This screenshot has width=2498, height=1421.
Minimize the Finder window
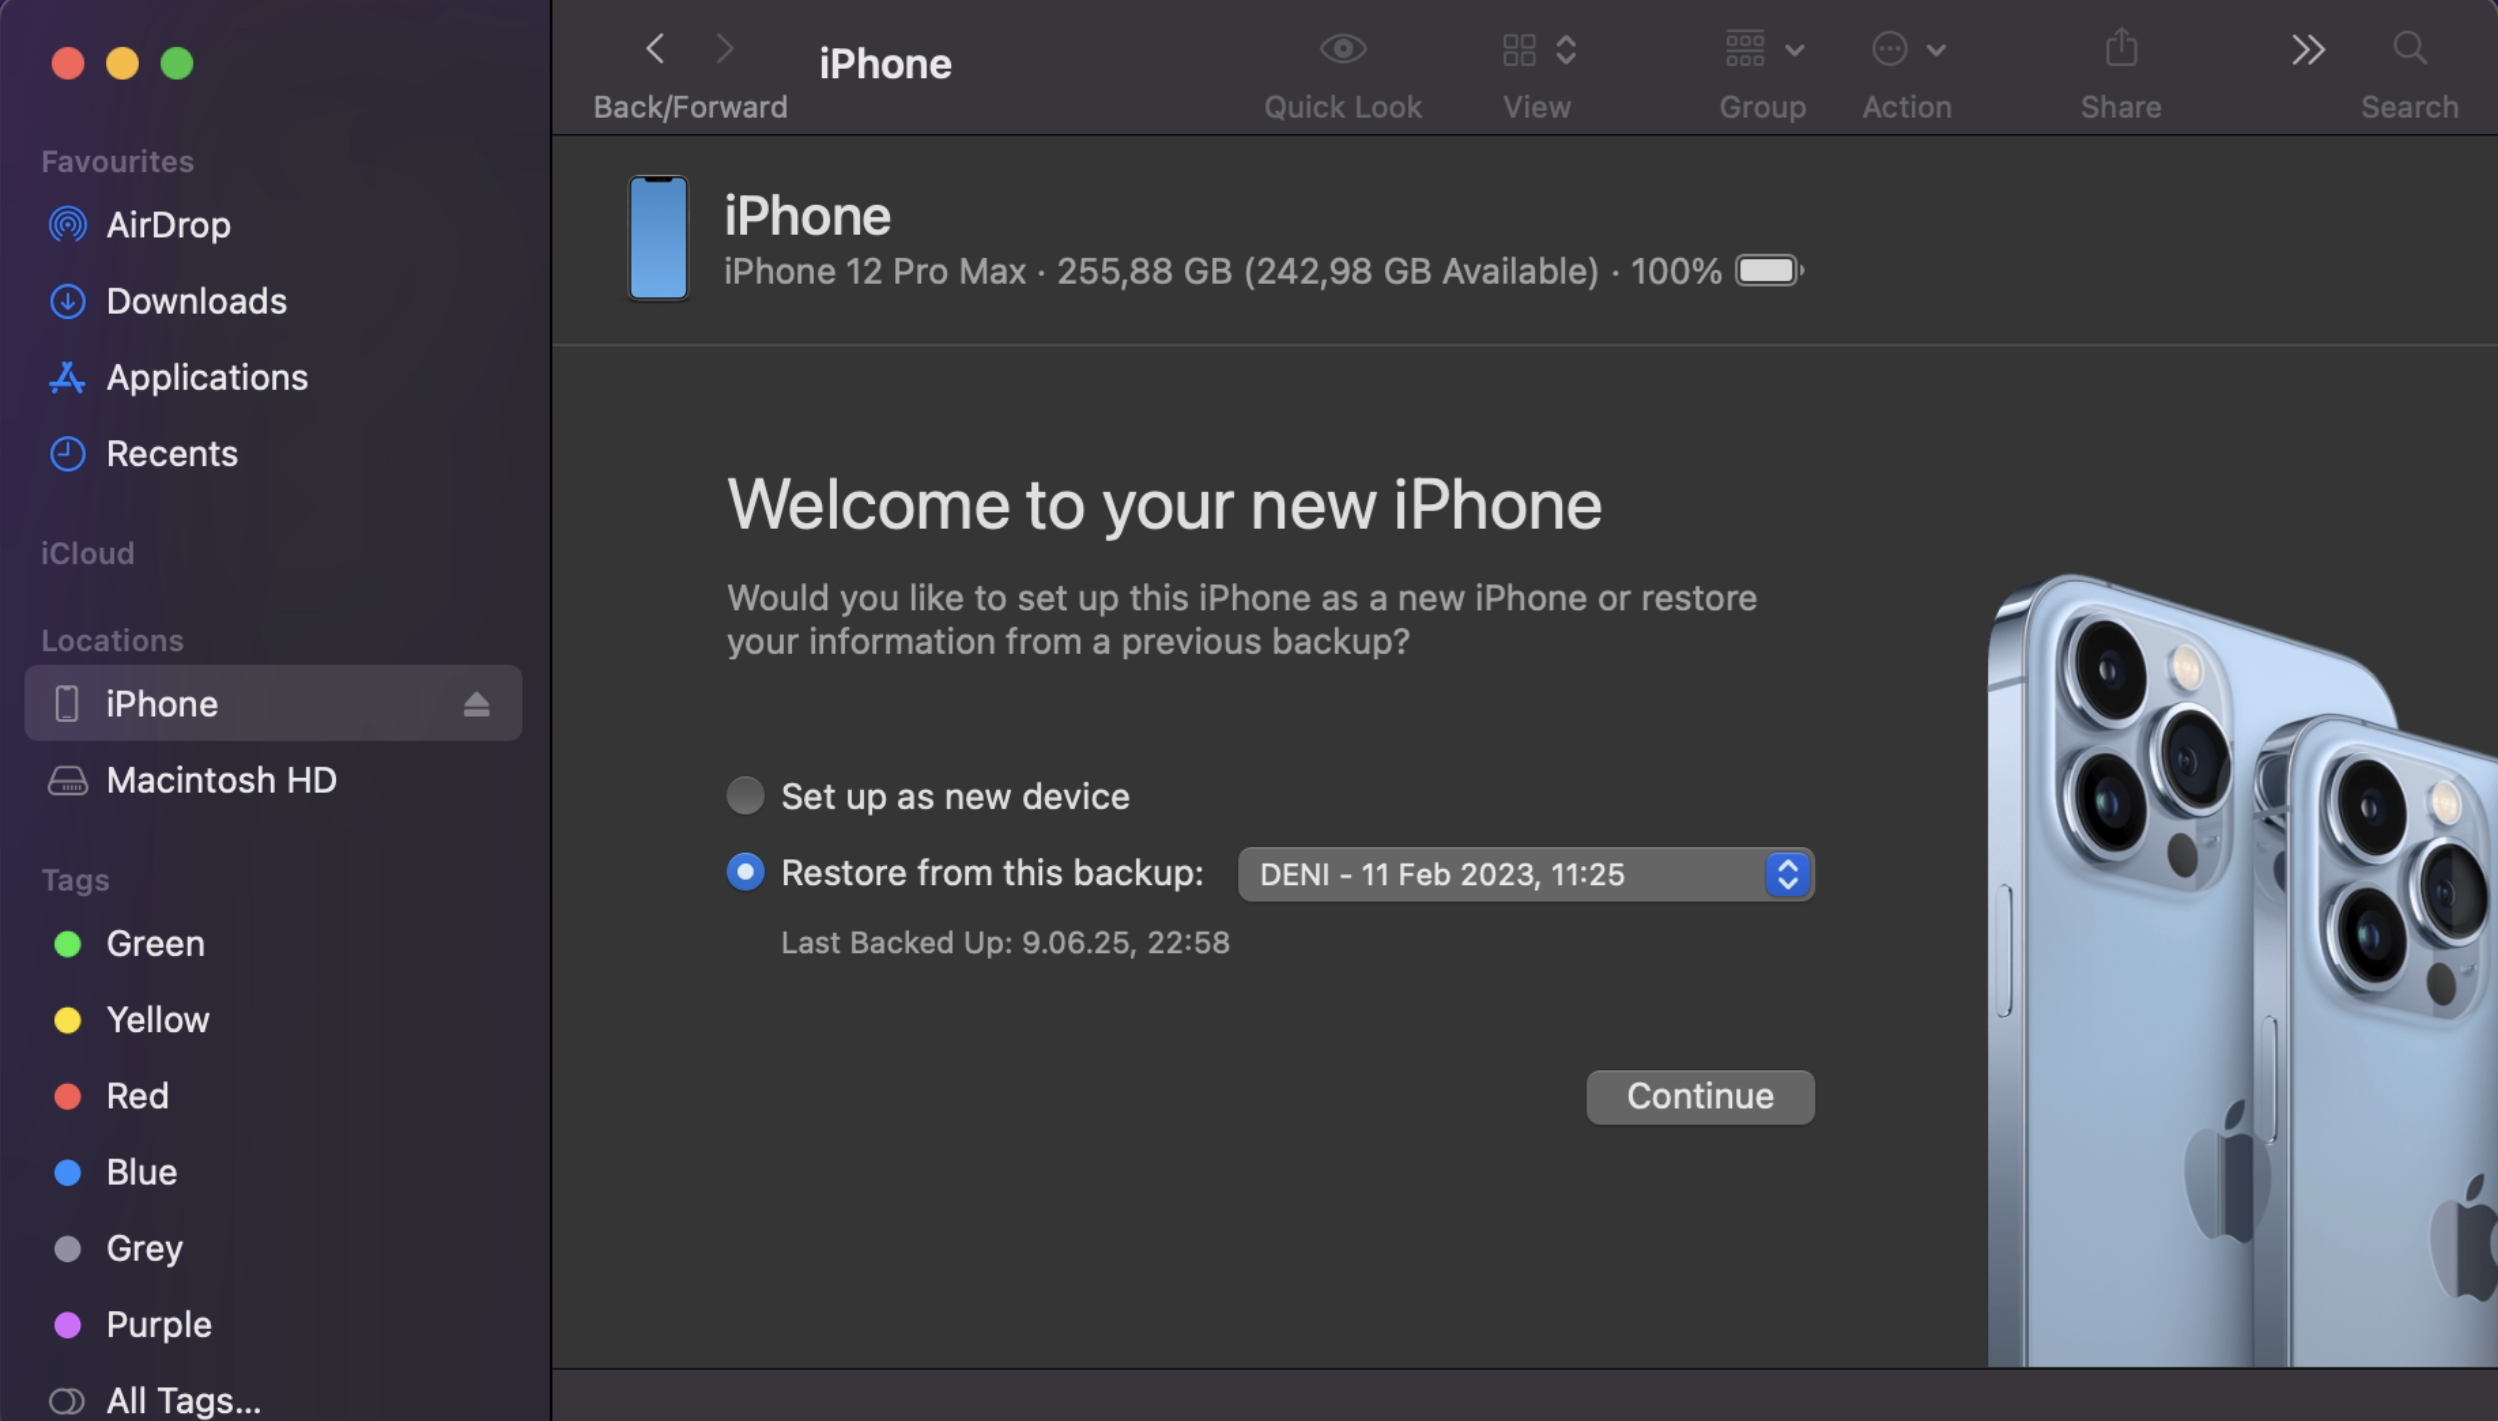pos(122,64)
